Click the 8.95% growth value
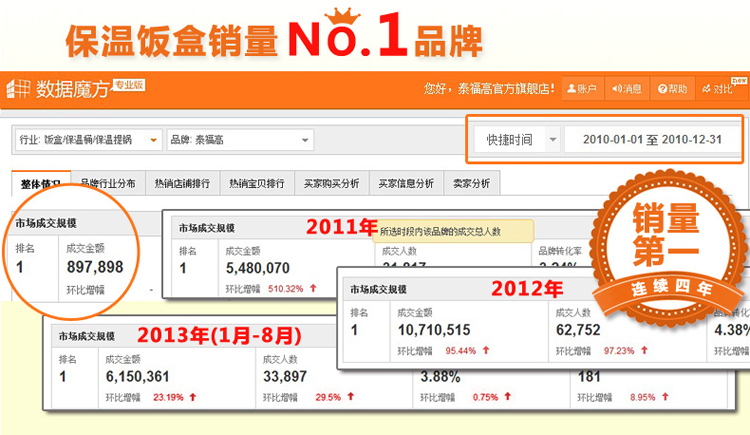The image size is (750, 435). tap(642, 397)
